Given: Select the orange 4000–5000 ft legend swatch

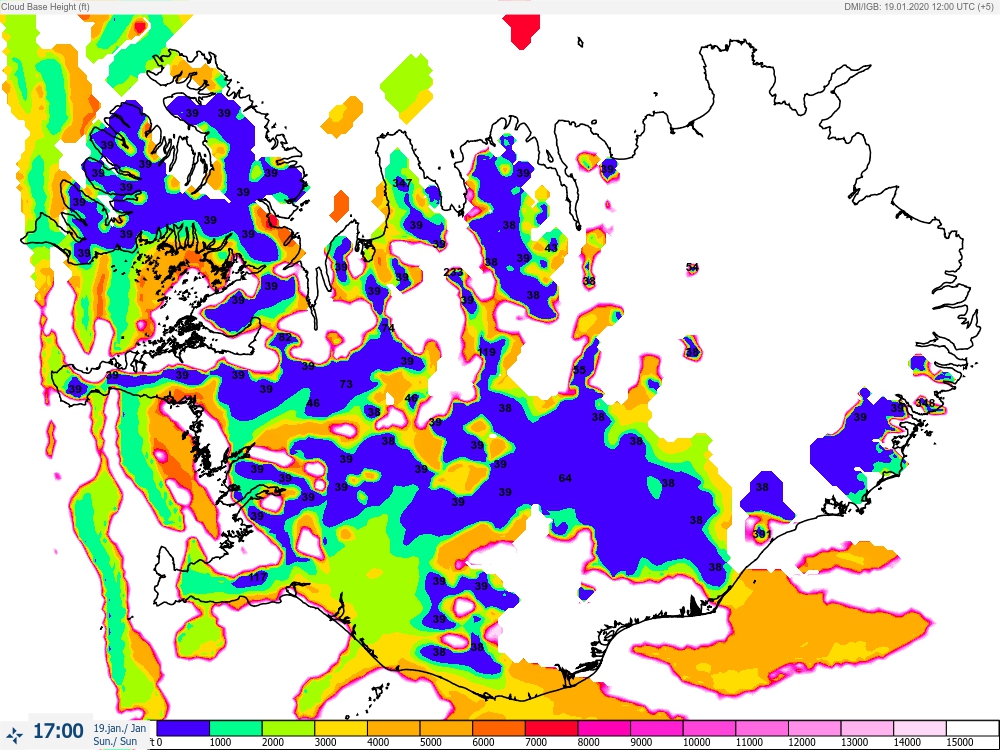Looking at the screenshot, I should coord(393,728).
